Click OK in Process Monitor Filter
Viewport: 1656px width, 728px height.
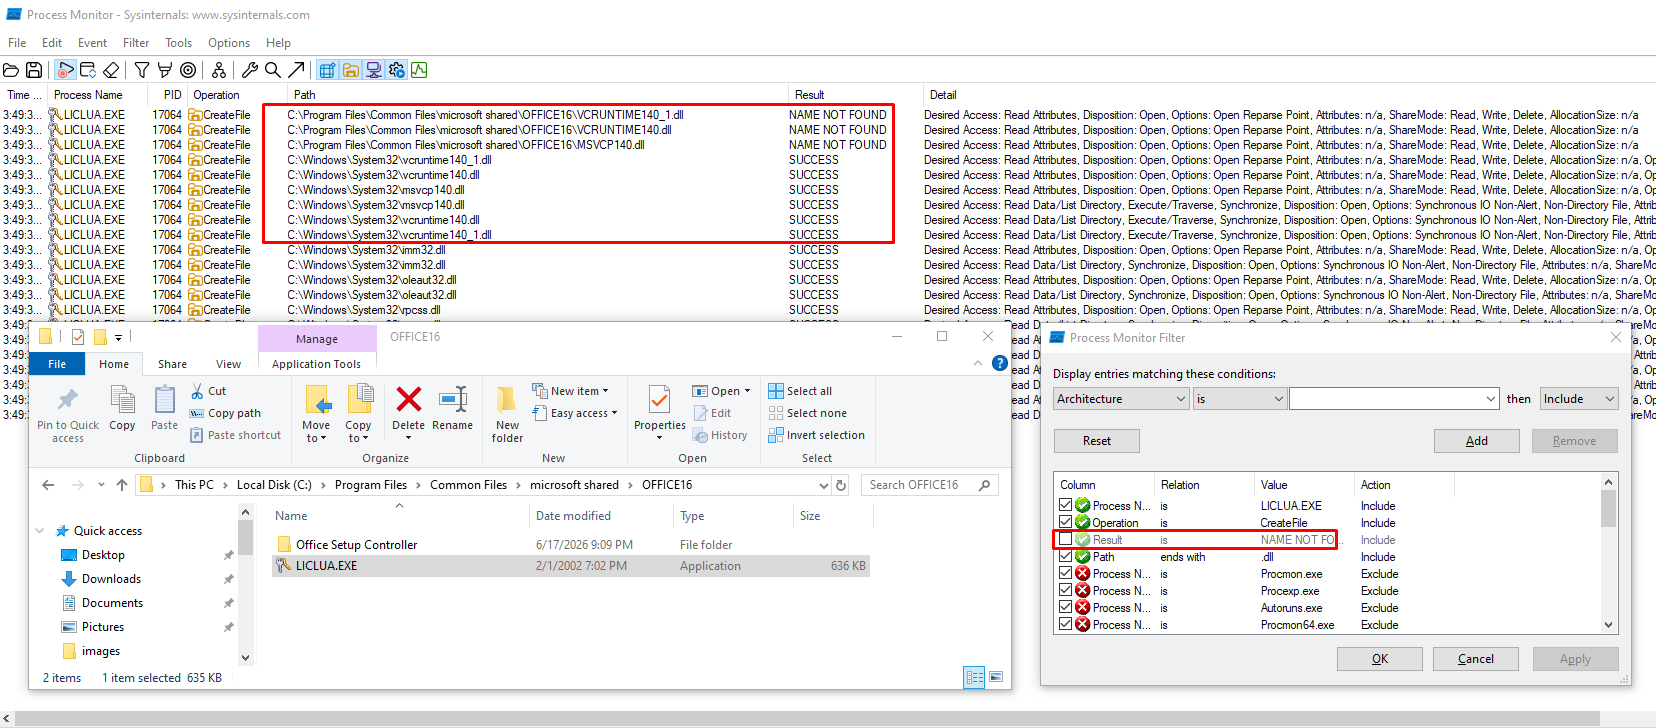(1380, 659)
